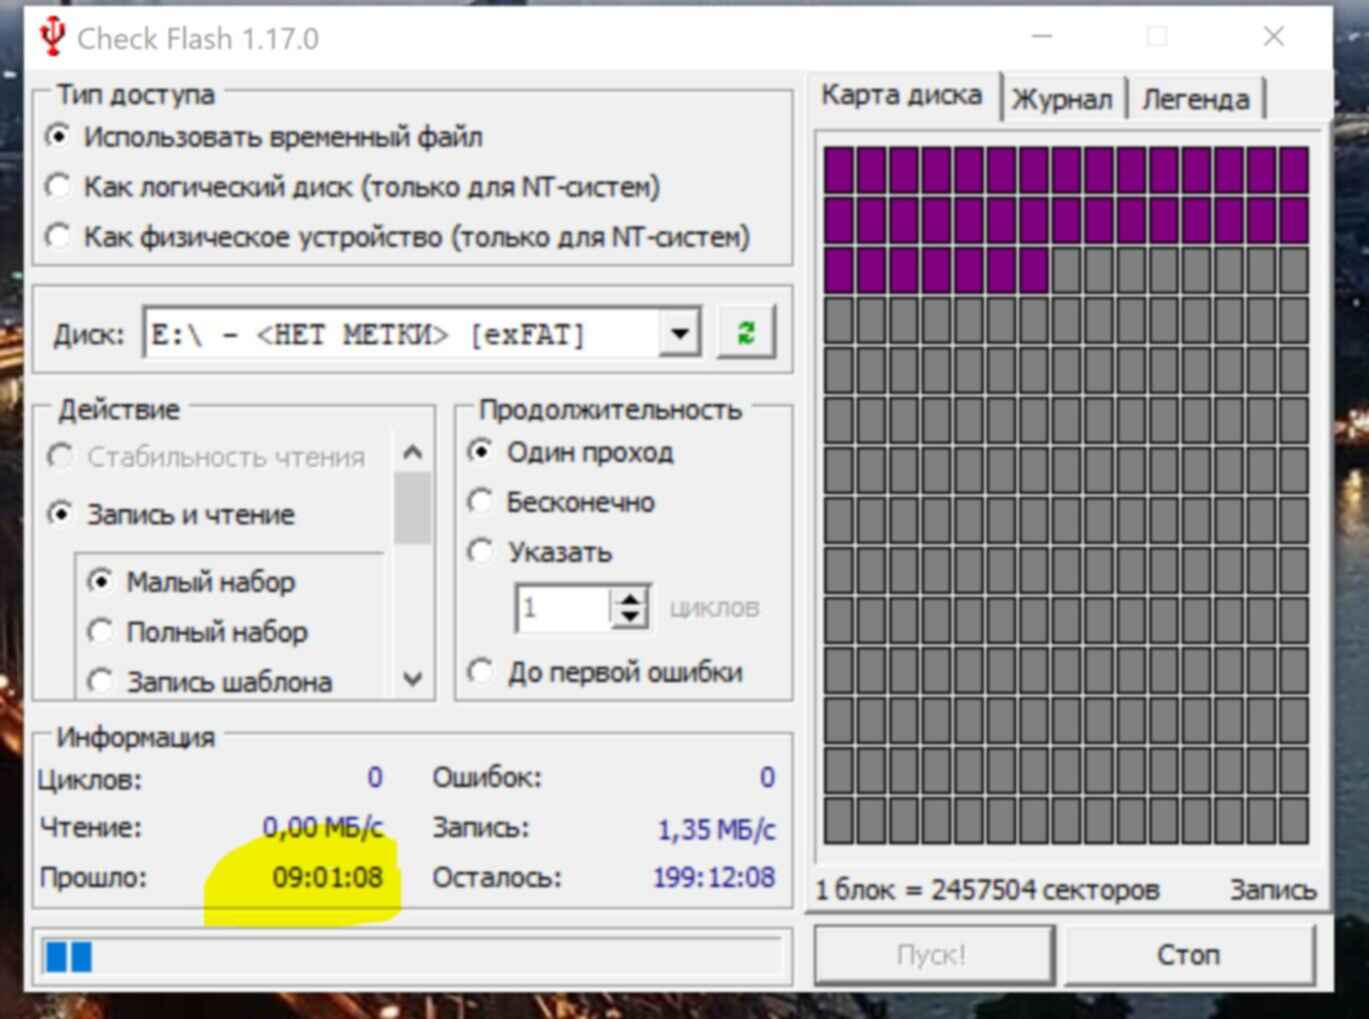Choose 'Полный набор' test option
The image size is (1369, 1019).
click(x=100, y=632)
